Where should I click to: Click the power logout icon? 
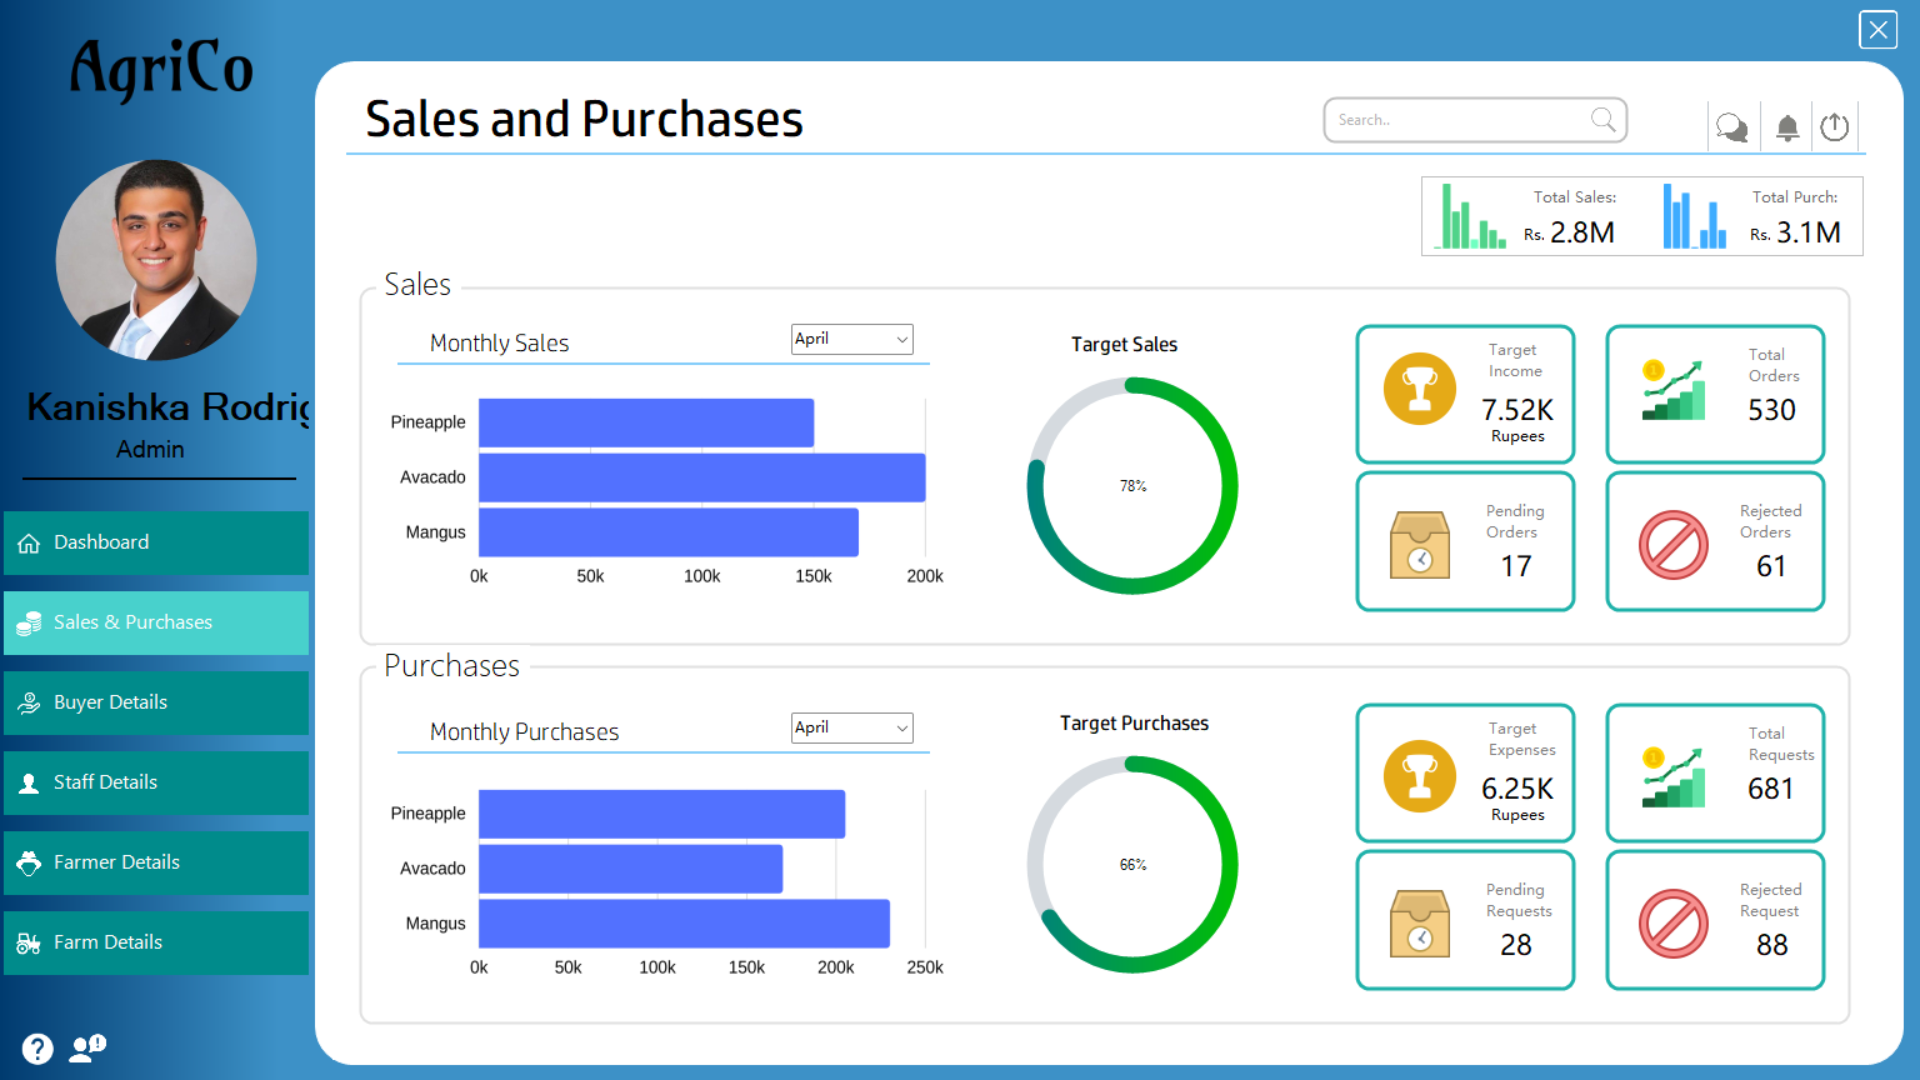[x=1834, y=127]
